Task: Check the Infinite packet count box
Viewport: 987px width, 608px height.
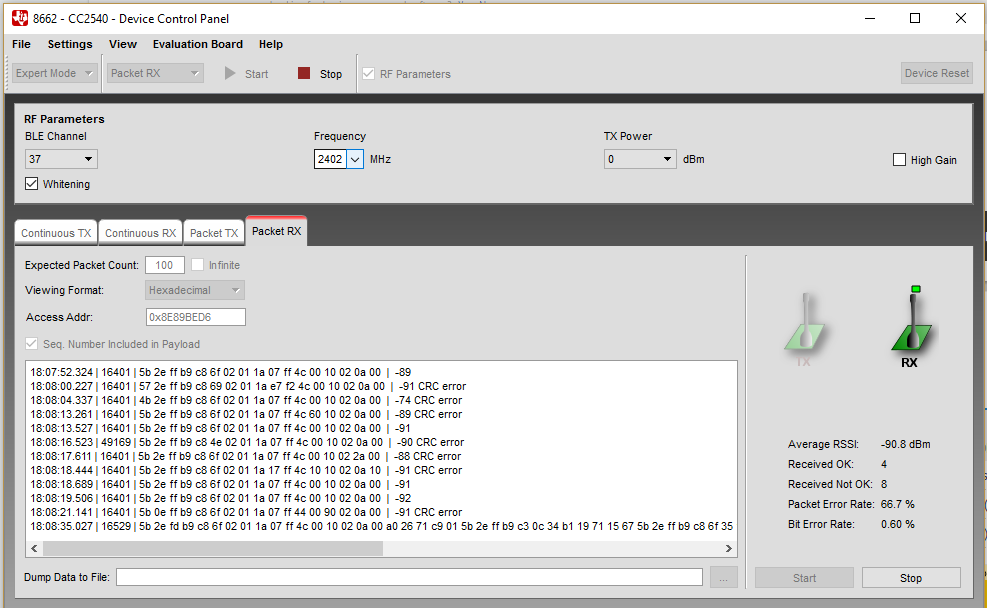Action: (x=198, y=265)
